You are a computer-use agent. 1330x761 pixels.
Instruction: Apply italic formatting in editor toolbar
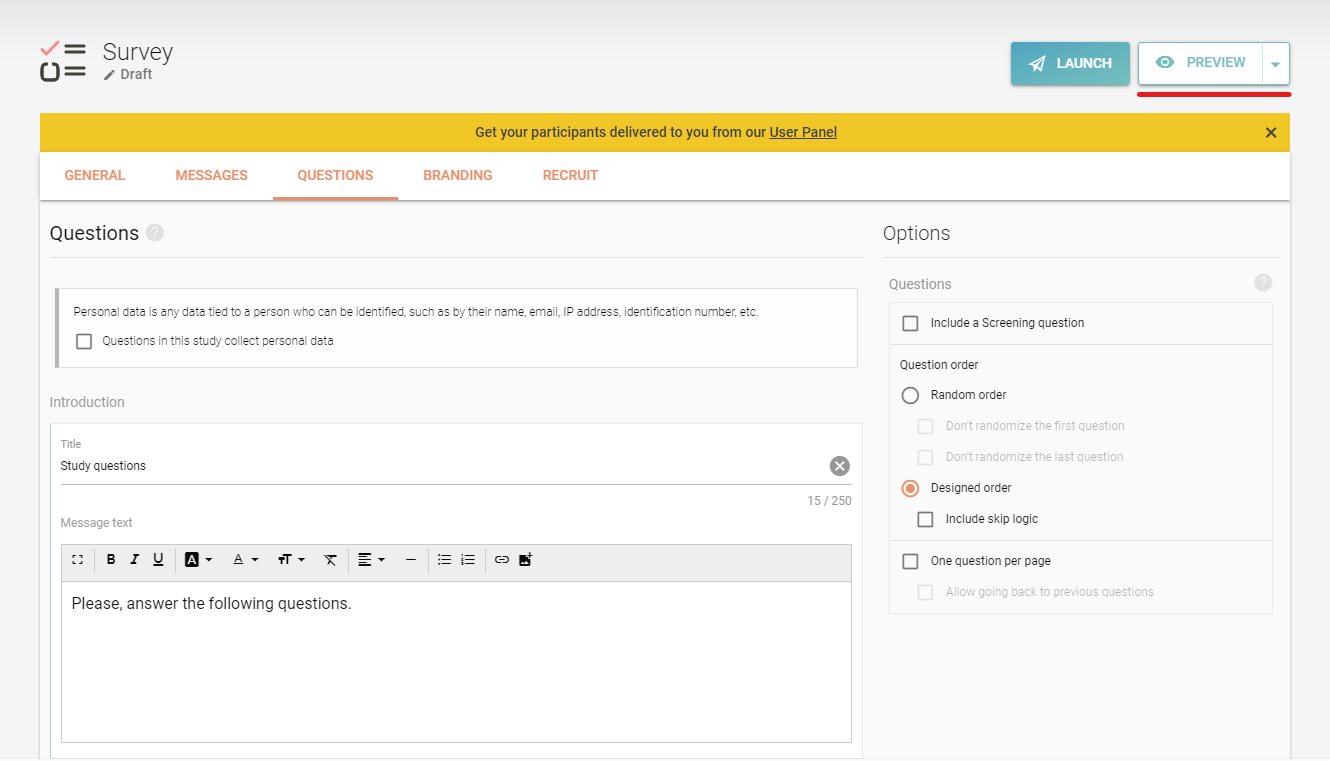coord(134,560)
